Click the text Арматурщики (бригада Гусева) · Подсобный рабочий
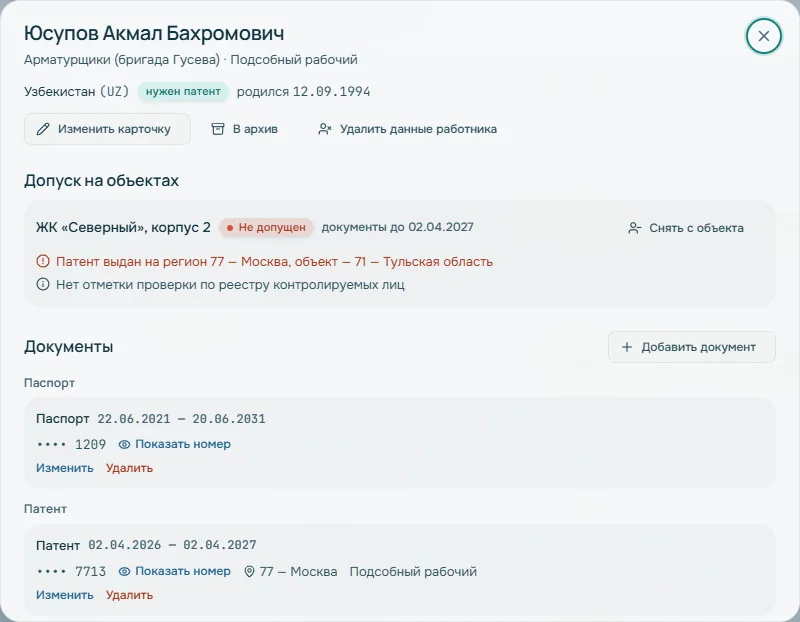The width and height of the screenshot is (800, 622). [191, 60]
